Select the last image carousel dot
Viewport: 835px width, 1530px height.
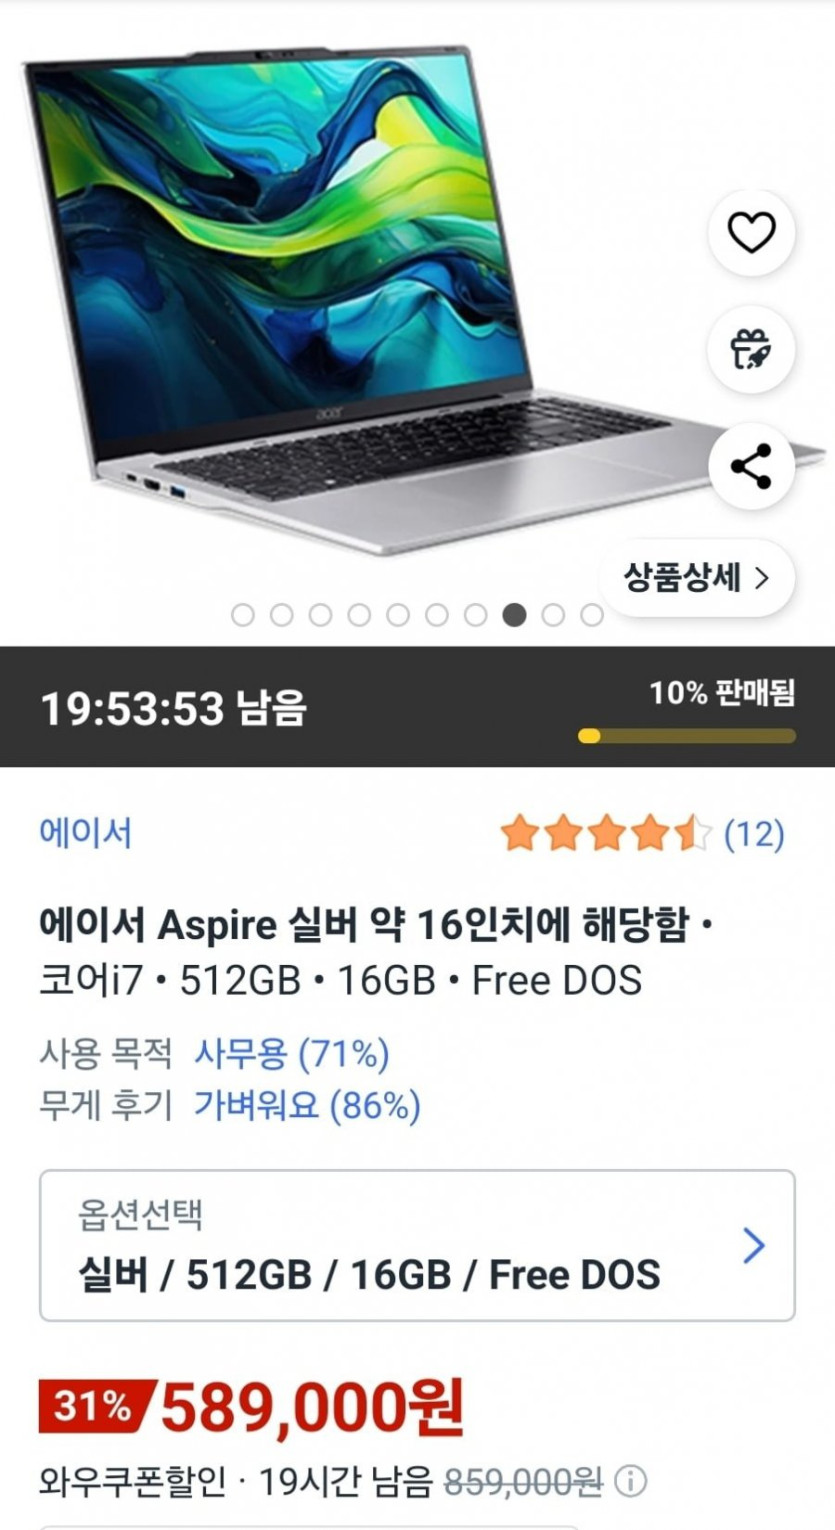[592, 615]
